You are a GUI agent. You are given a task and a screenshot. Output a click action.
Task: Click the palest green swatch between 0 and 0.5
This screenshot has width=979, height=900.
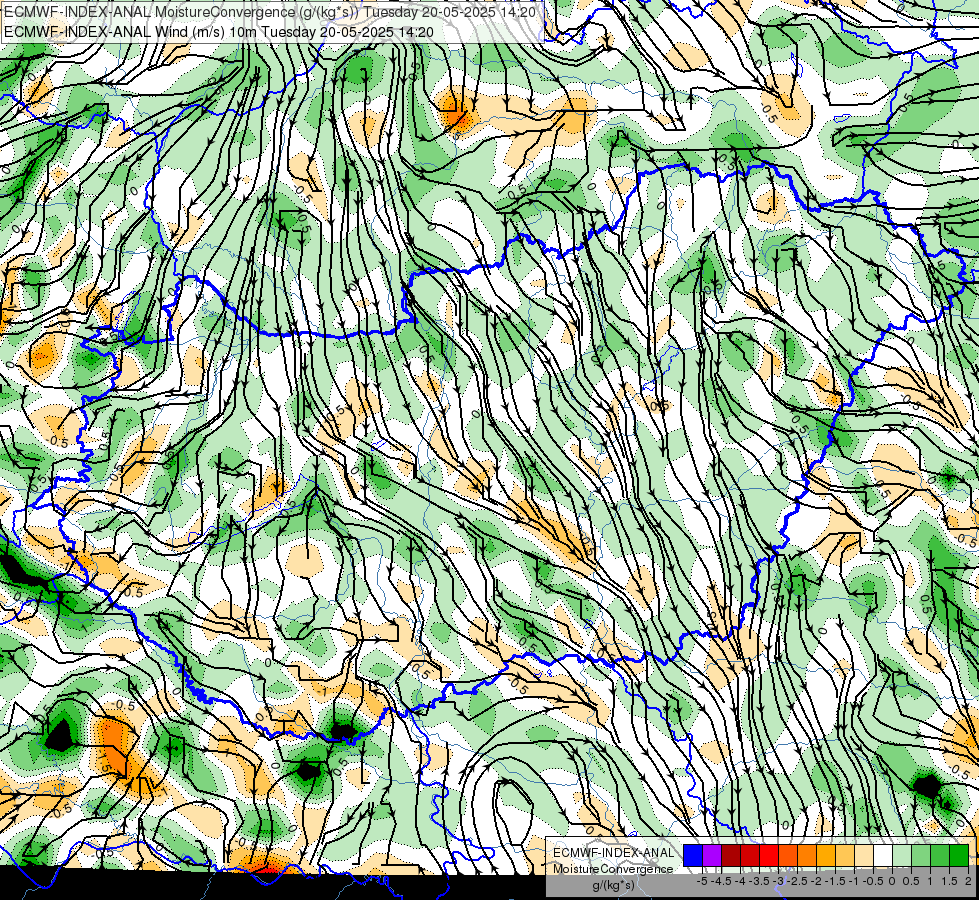point(902,855)
